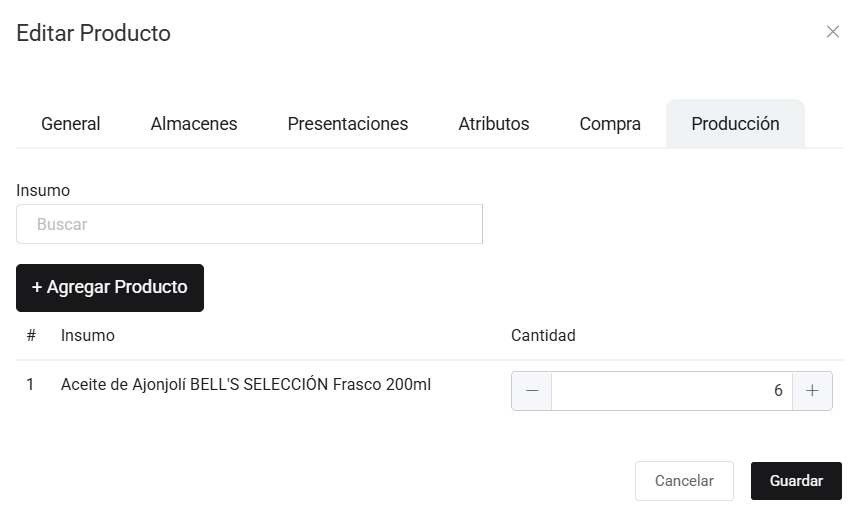Save changes with the Guardar button
The width and height of the screenshot is (860, 530).
click(796, 481)
